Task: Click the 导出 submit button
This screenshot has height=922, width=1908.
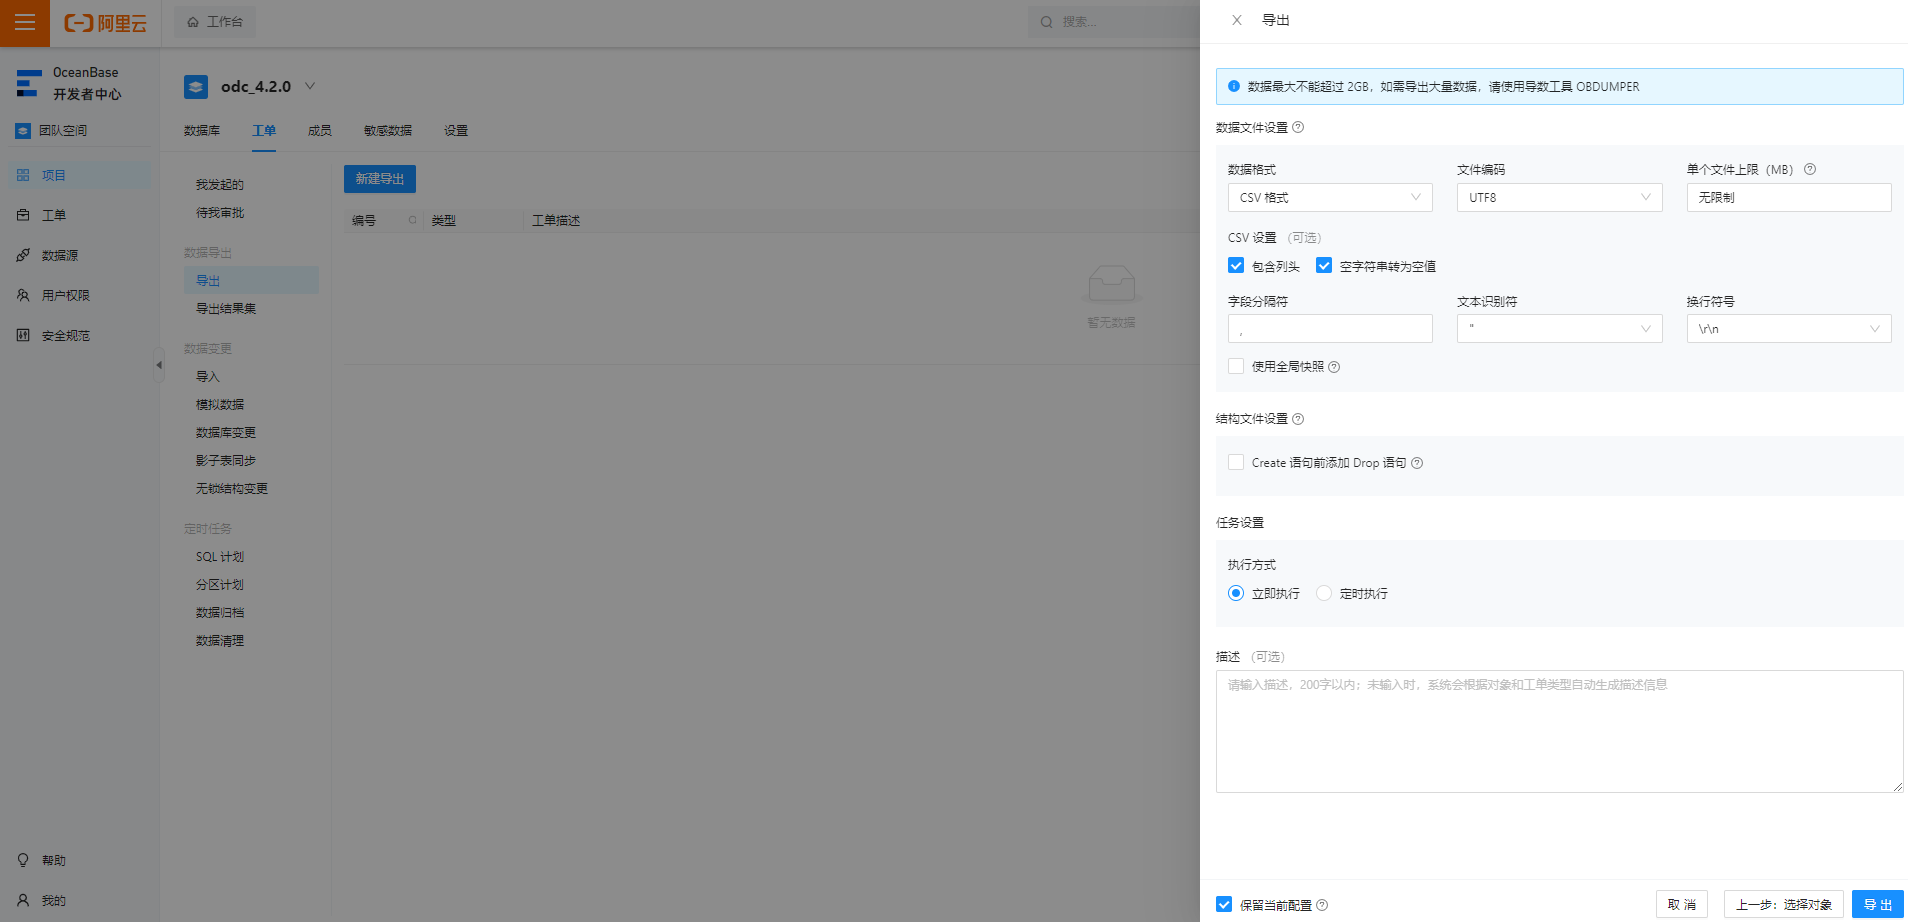Action: [1878, 904]
